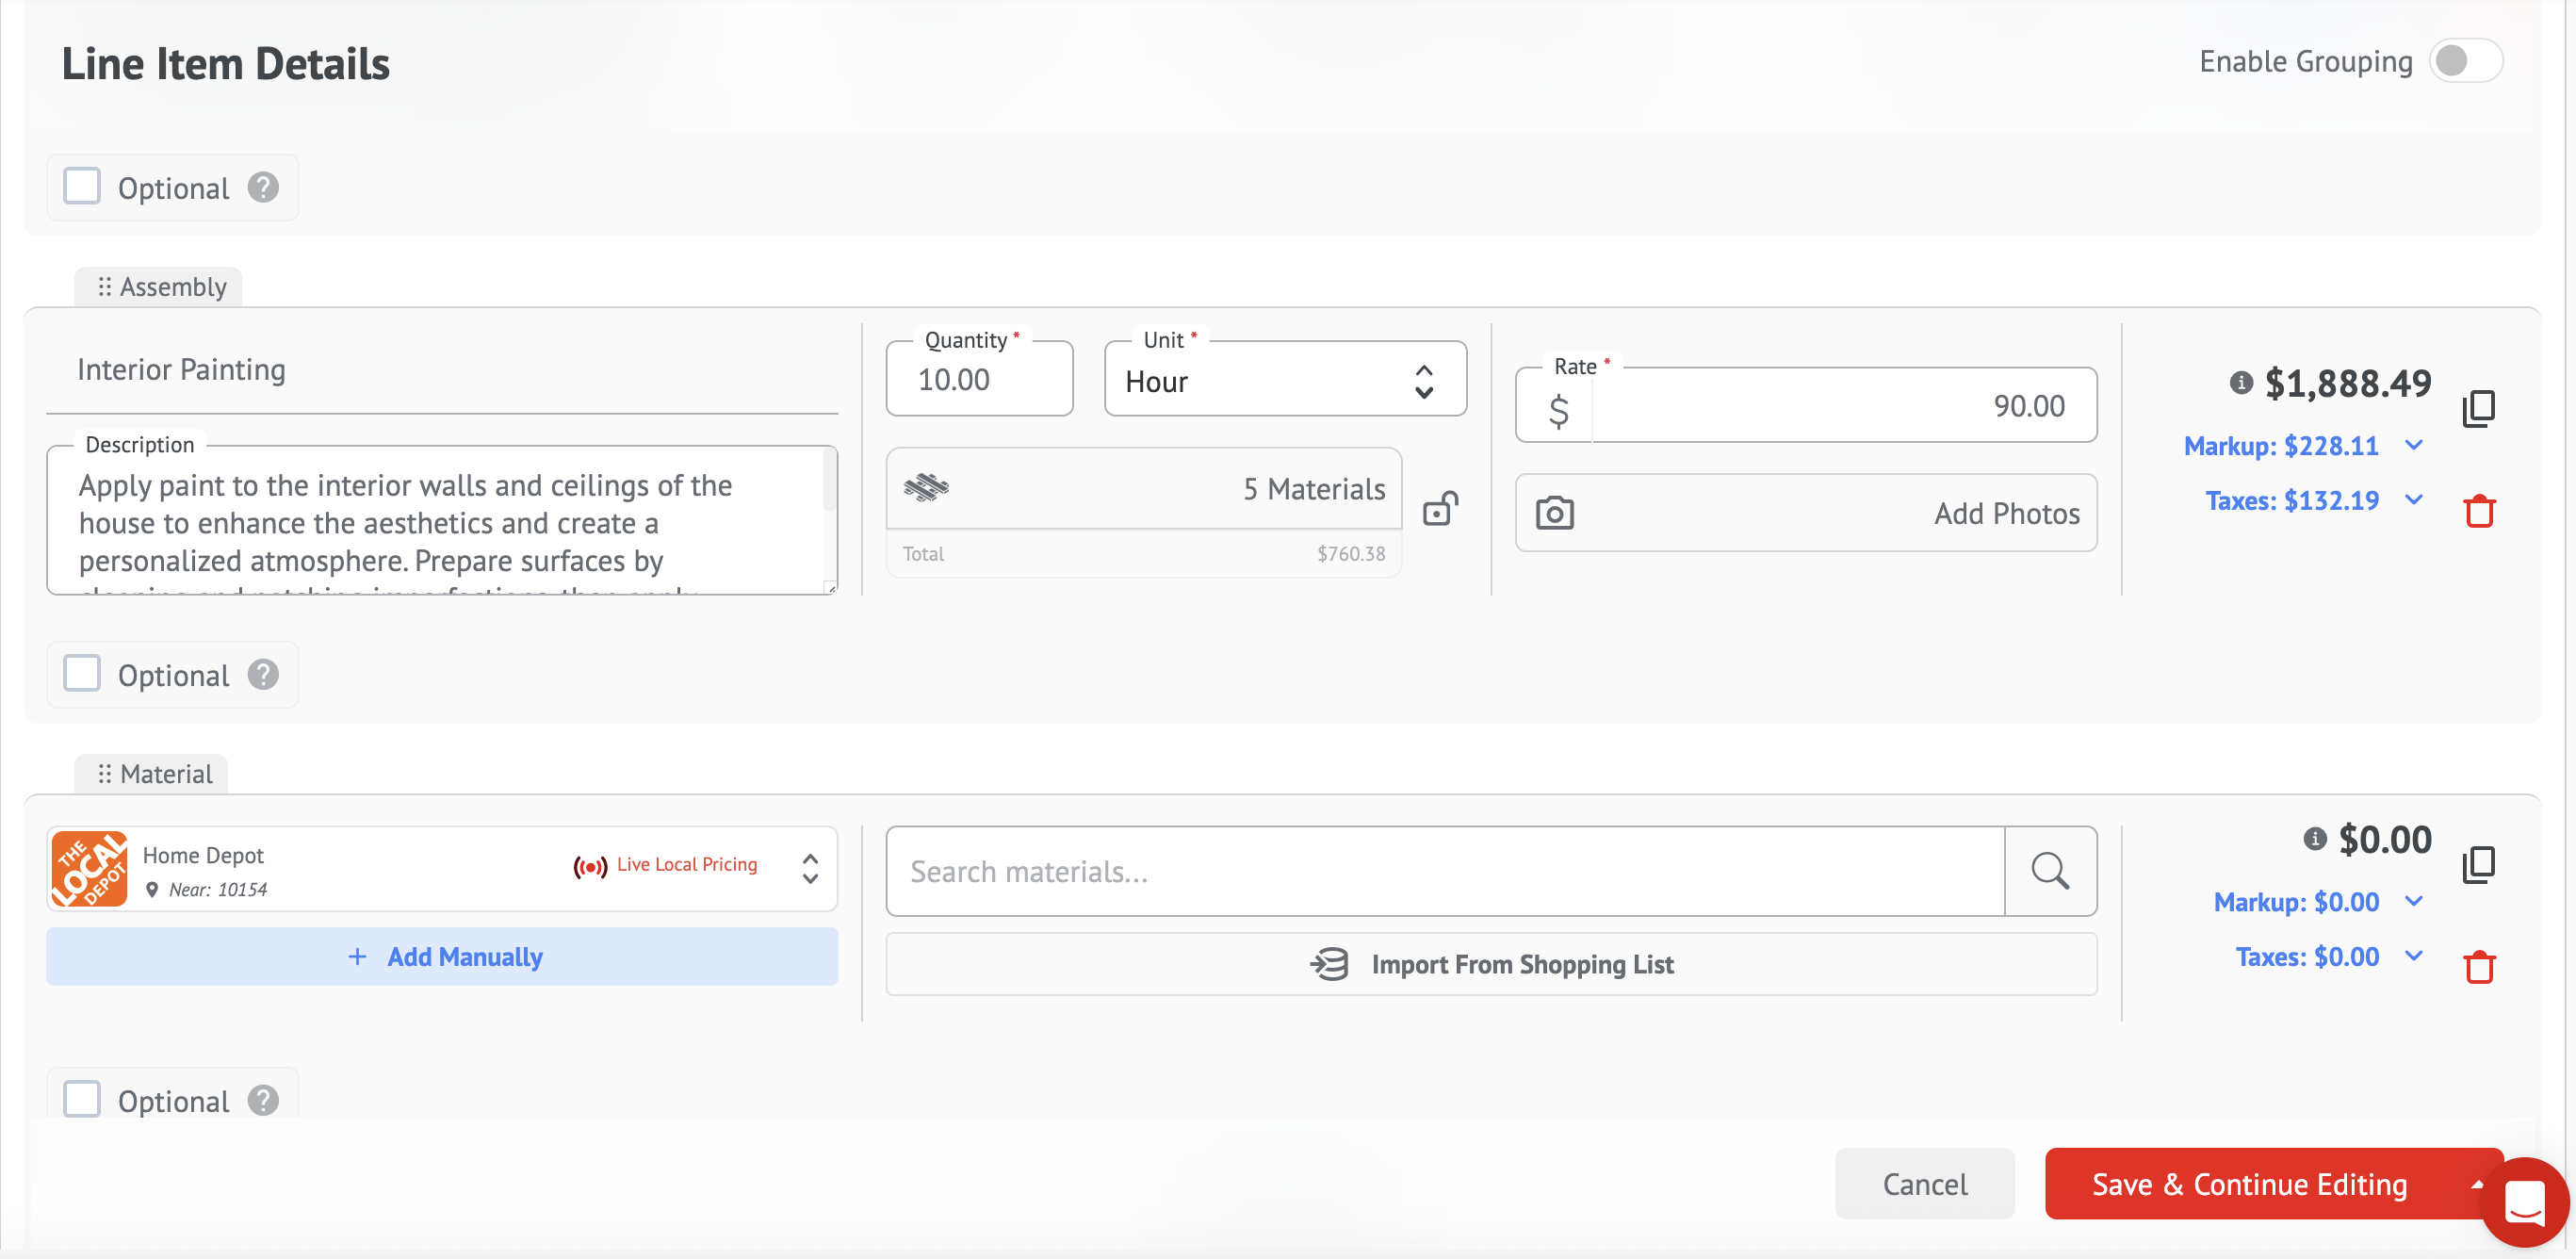The image size is (2576, 1259).
Task: Check the Optional box below Interior Painting
Action: (x=82, y=674)
